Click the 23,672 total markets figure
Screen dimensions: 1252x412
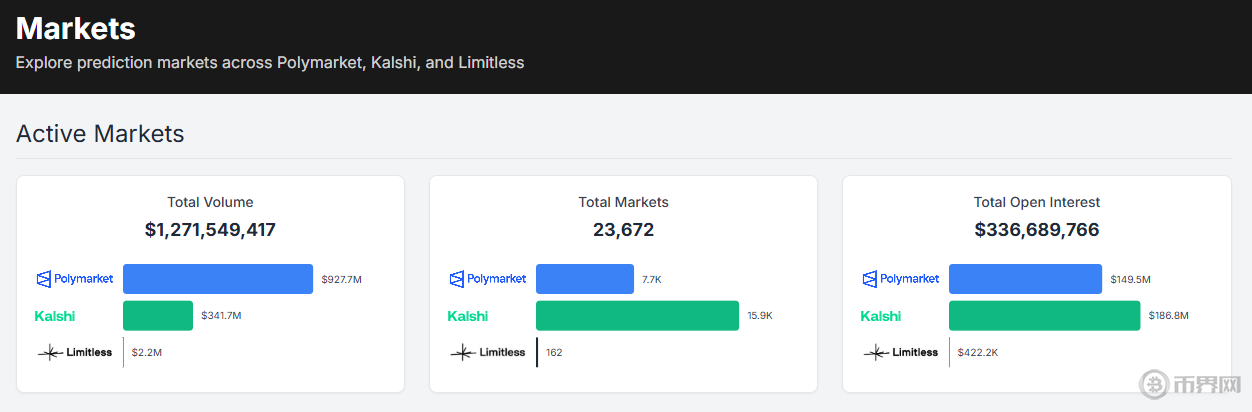point(623,230)
